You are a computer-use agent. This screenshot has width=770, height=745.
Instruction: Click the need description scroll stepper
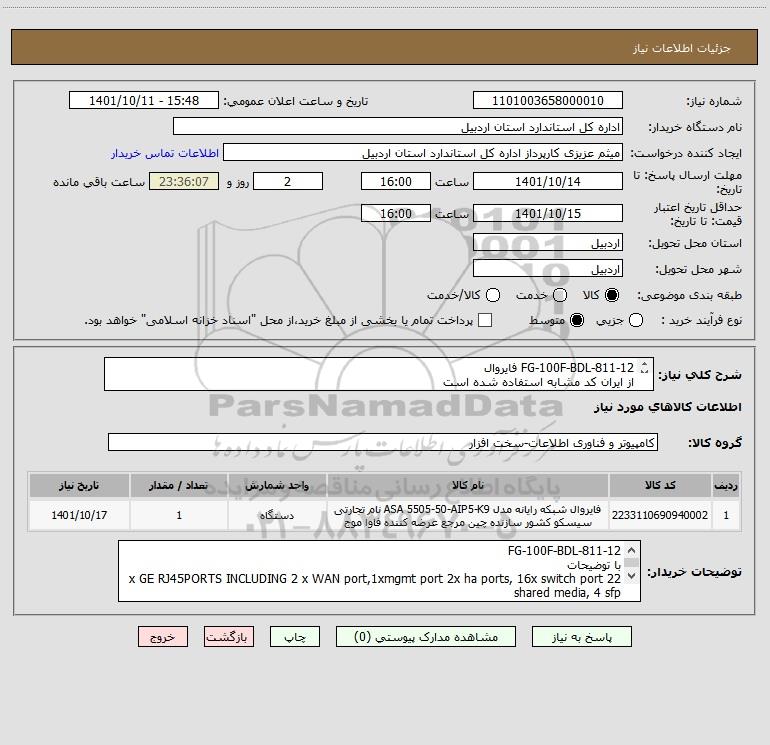click(644, 367)
